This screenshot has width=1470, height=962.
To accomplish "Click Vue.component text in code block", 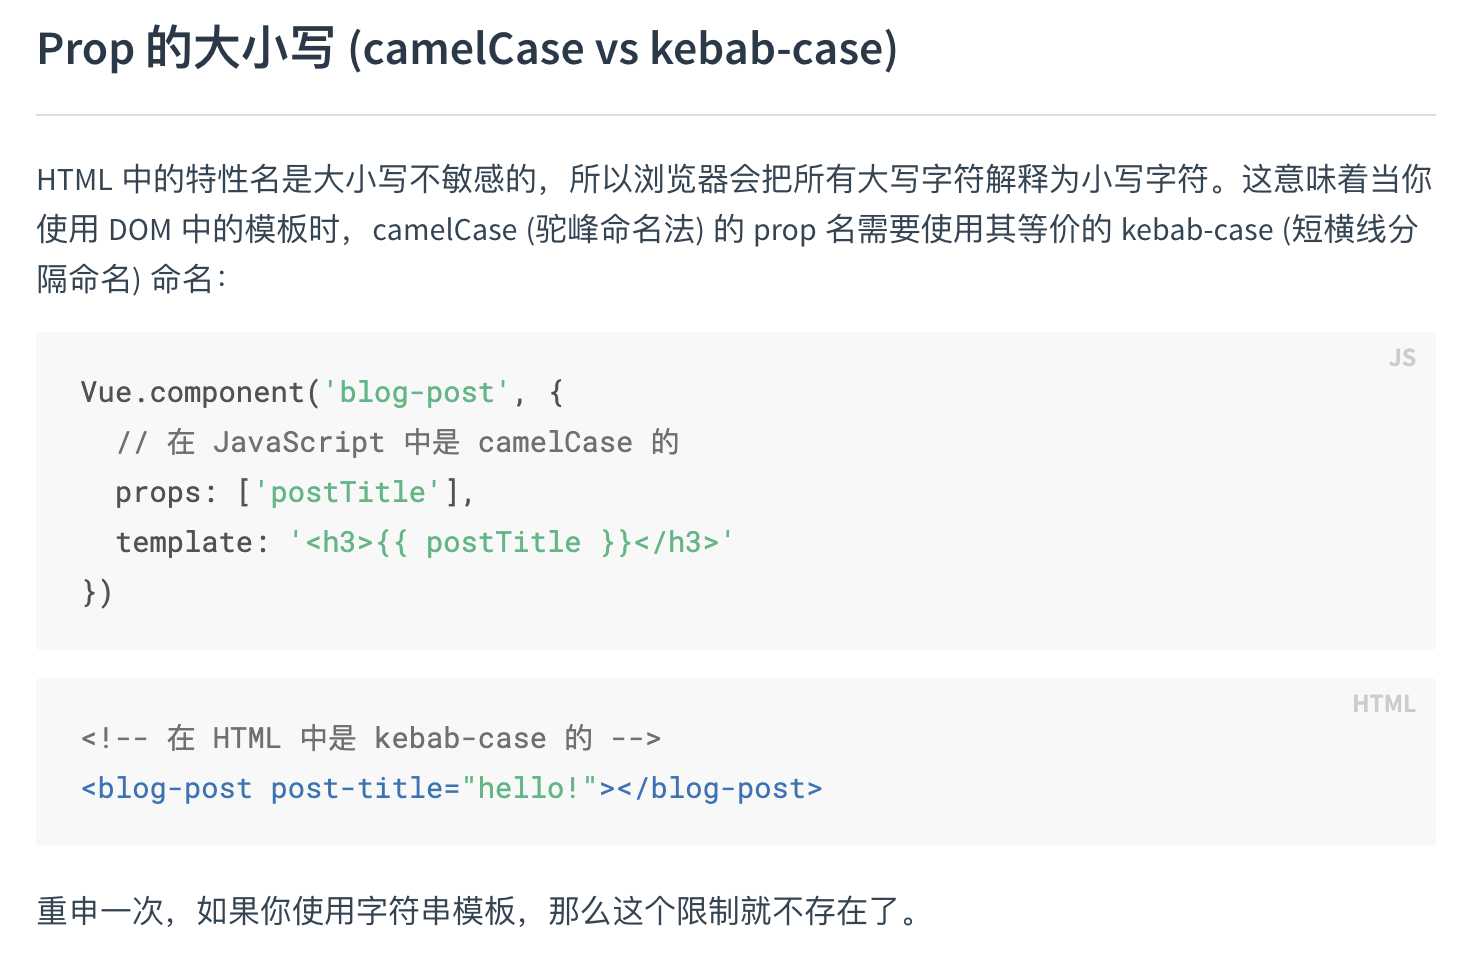I will pyautogui.click(x=192, y=392).
